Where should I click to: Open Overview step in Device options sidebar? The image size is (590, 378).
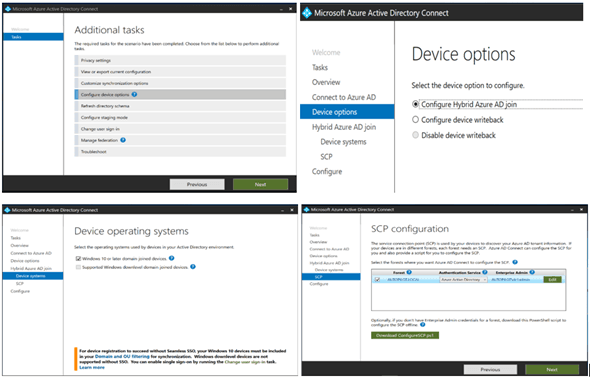tap(326, 82)
